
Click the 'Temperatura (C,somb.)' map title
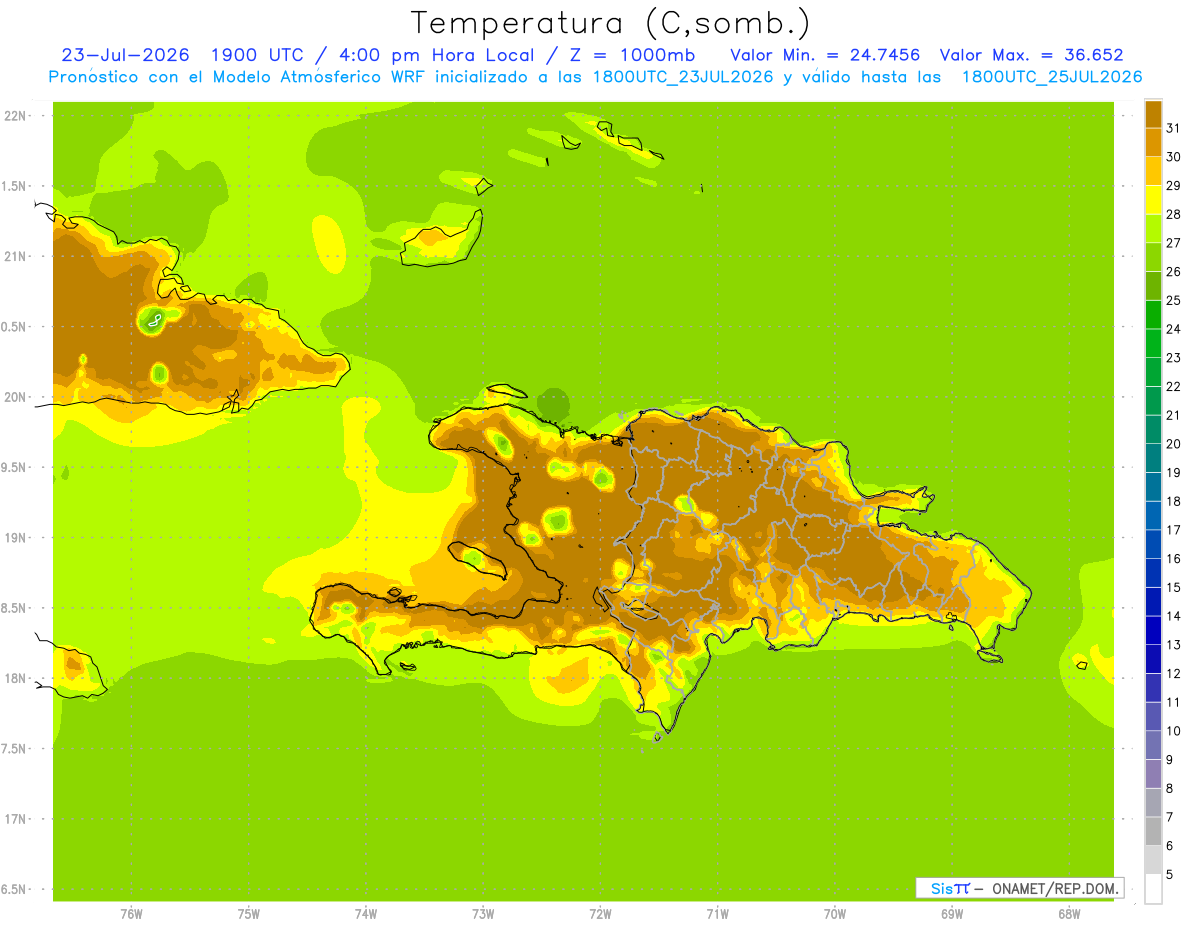[x=610, y=23]
